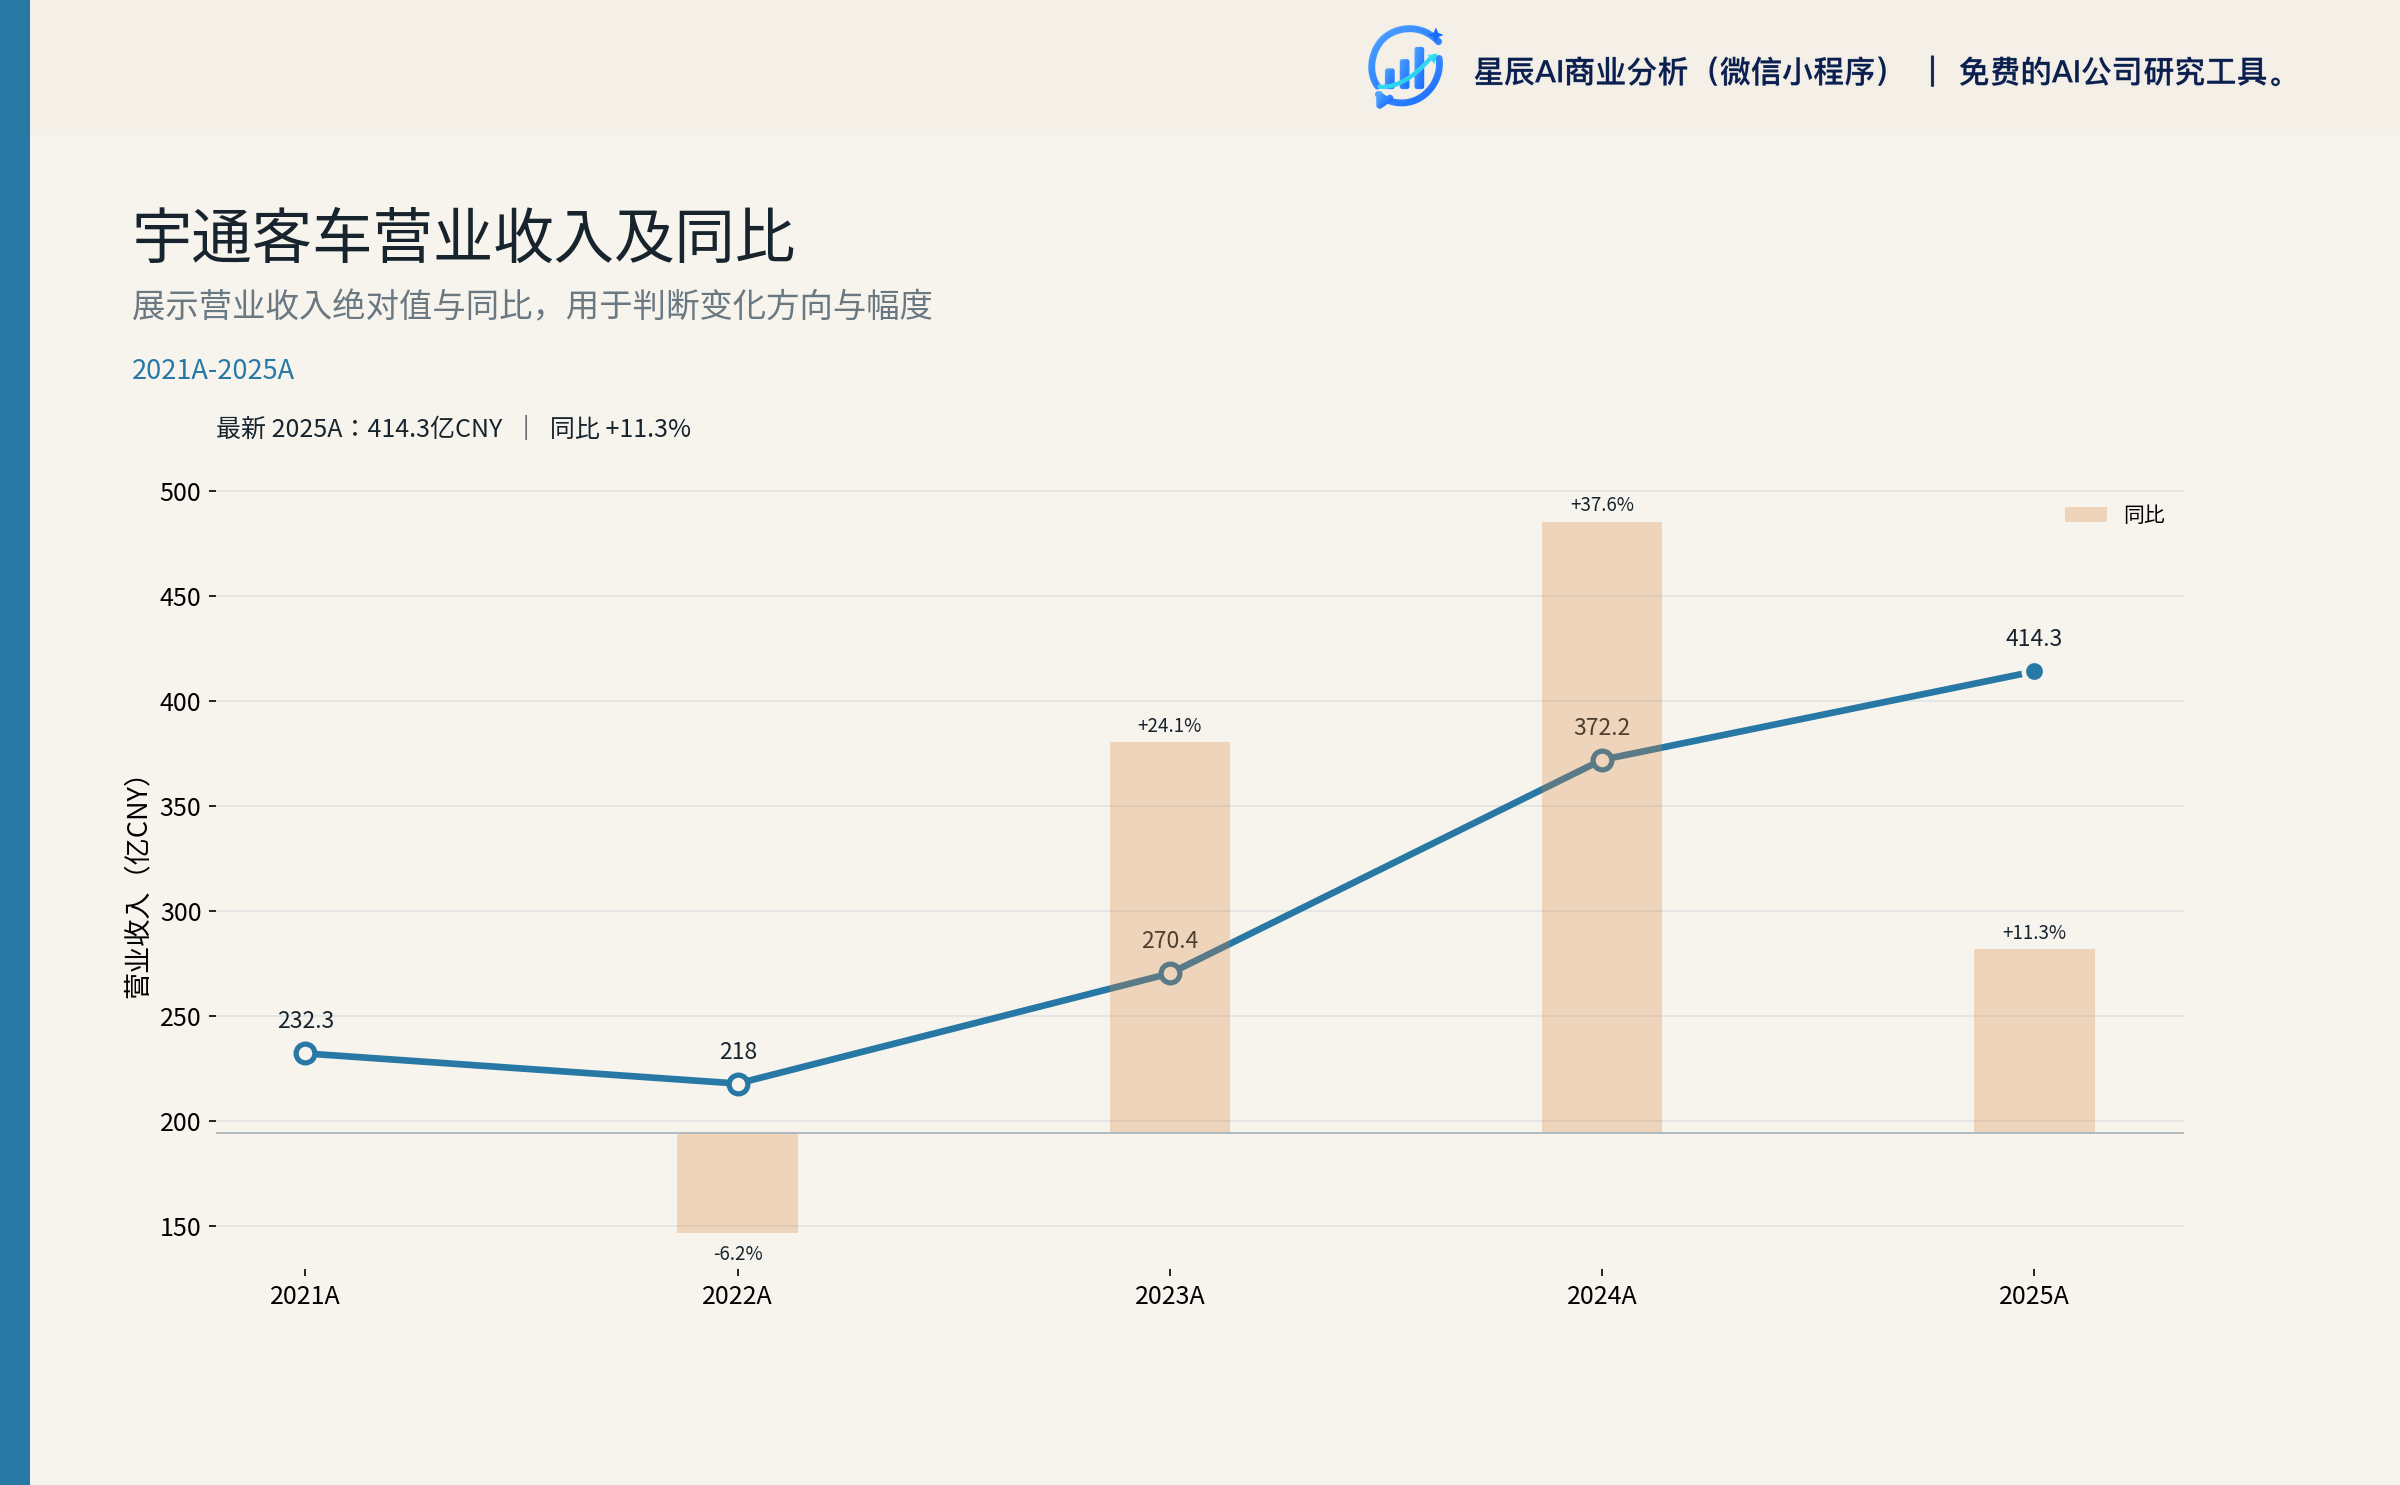Click the 免费的AI公司研究工具 tagline
The image size is (2400, 1485).
pos(2121,72)
